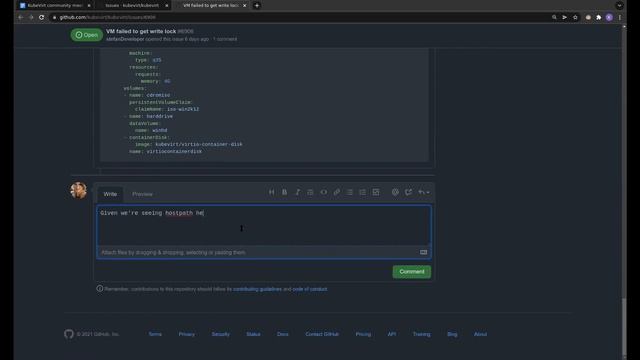Open the Terms footer link

(x=155, y=334)
